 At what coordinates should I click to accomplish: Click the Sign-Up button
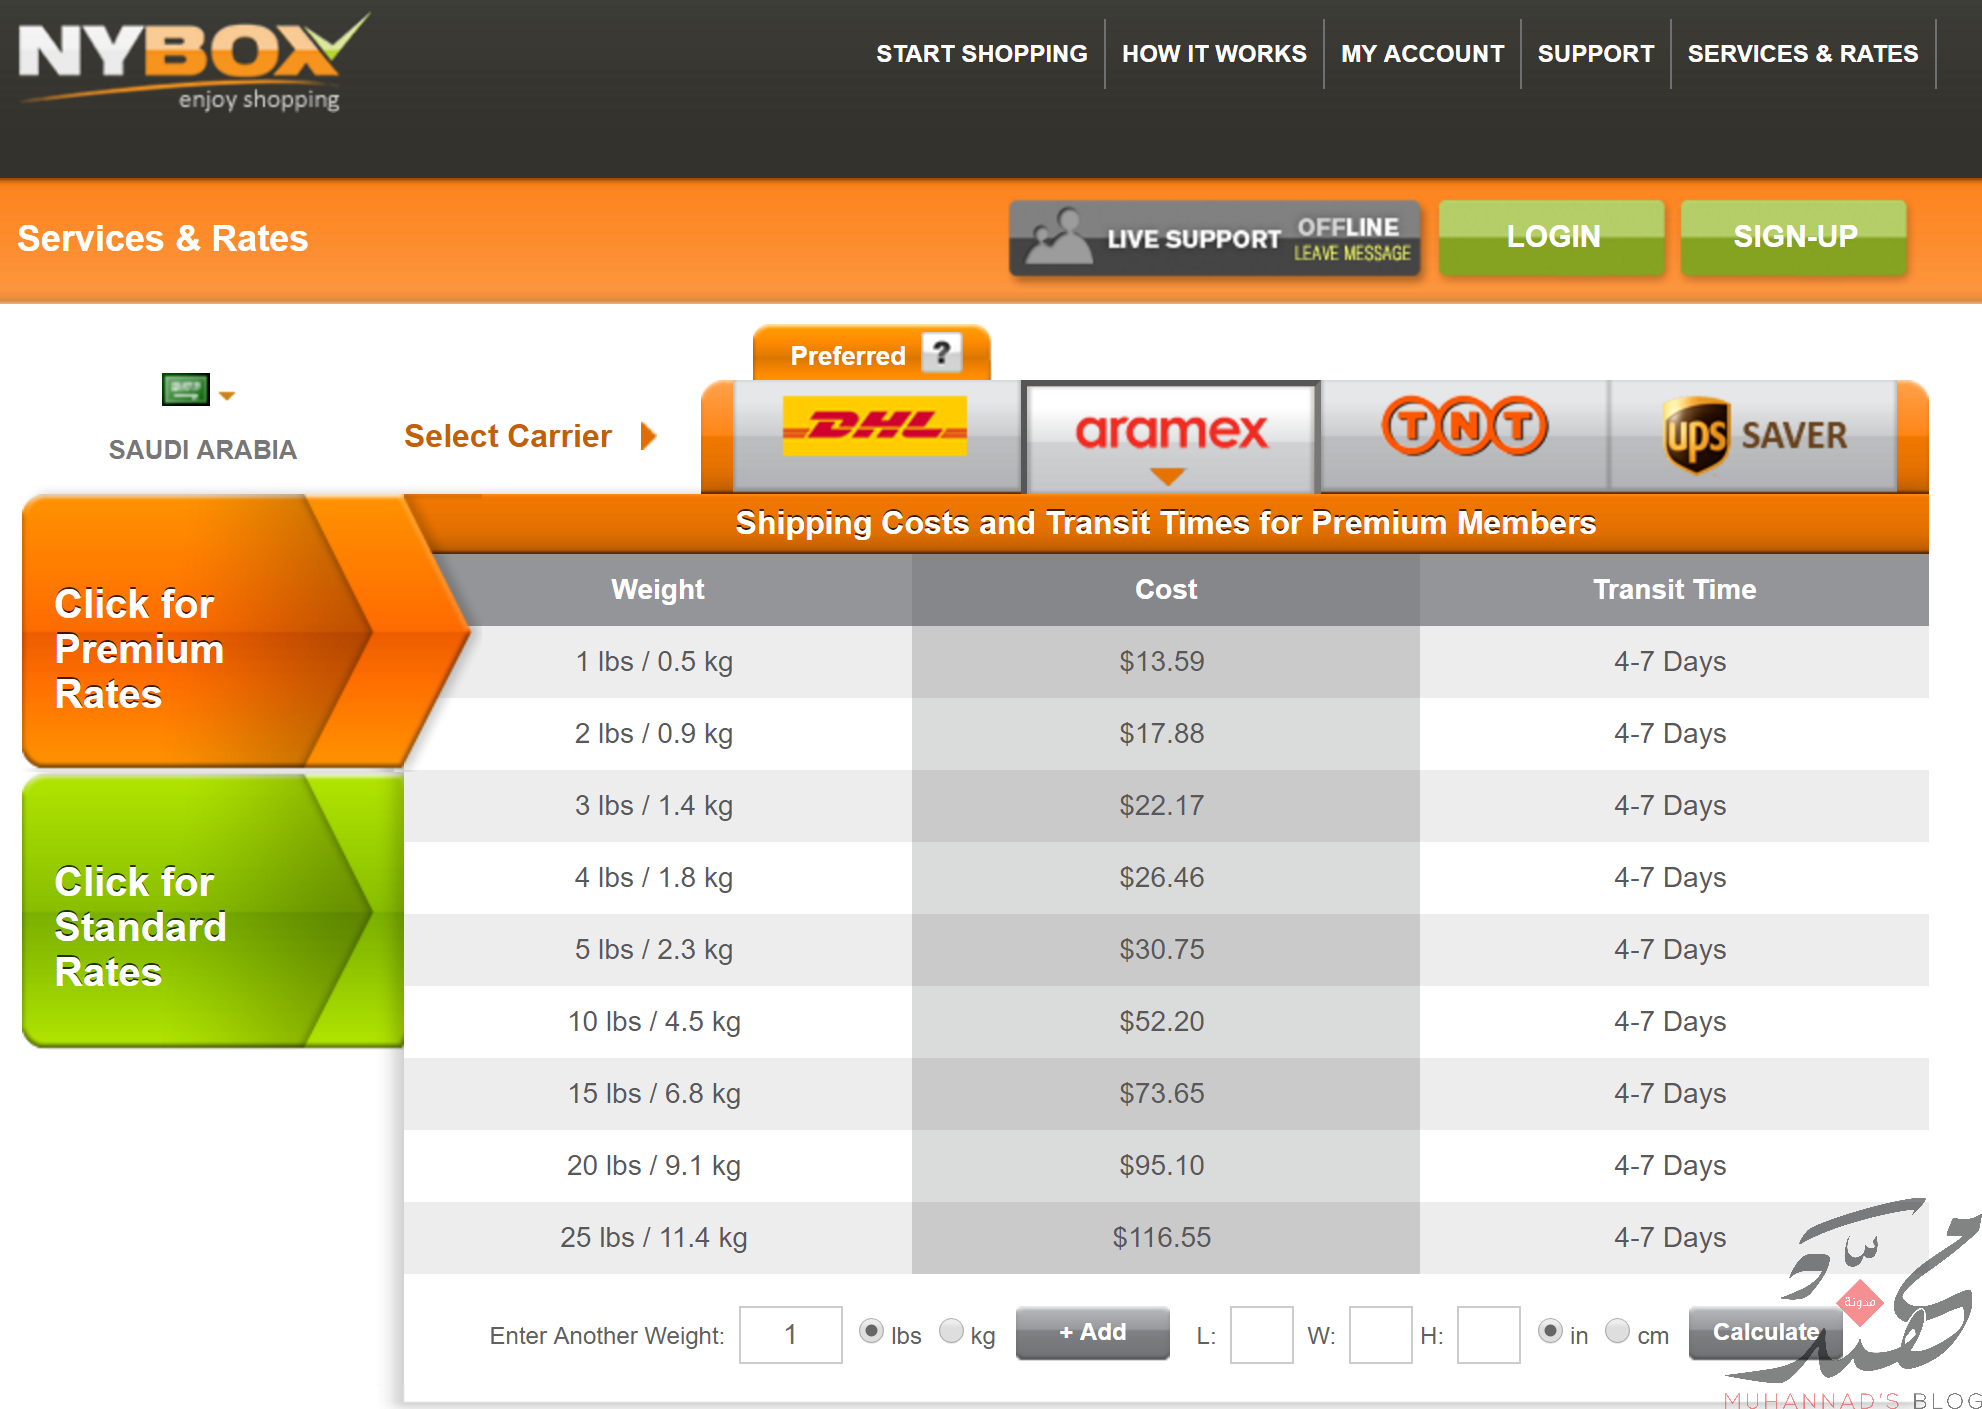[1794, 237]
